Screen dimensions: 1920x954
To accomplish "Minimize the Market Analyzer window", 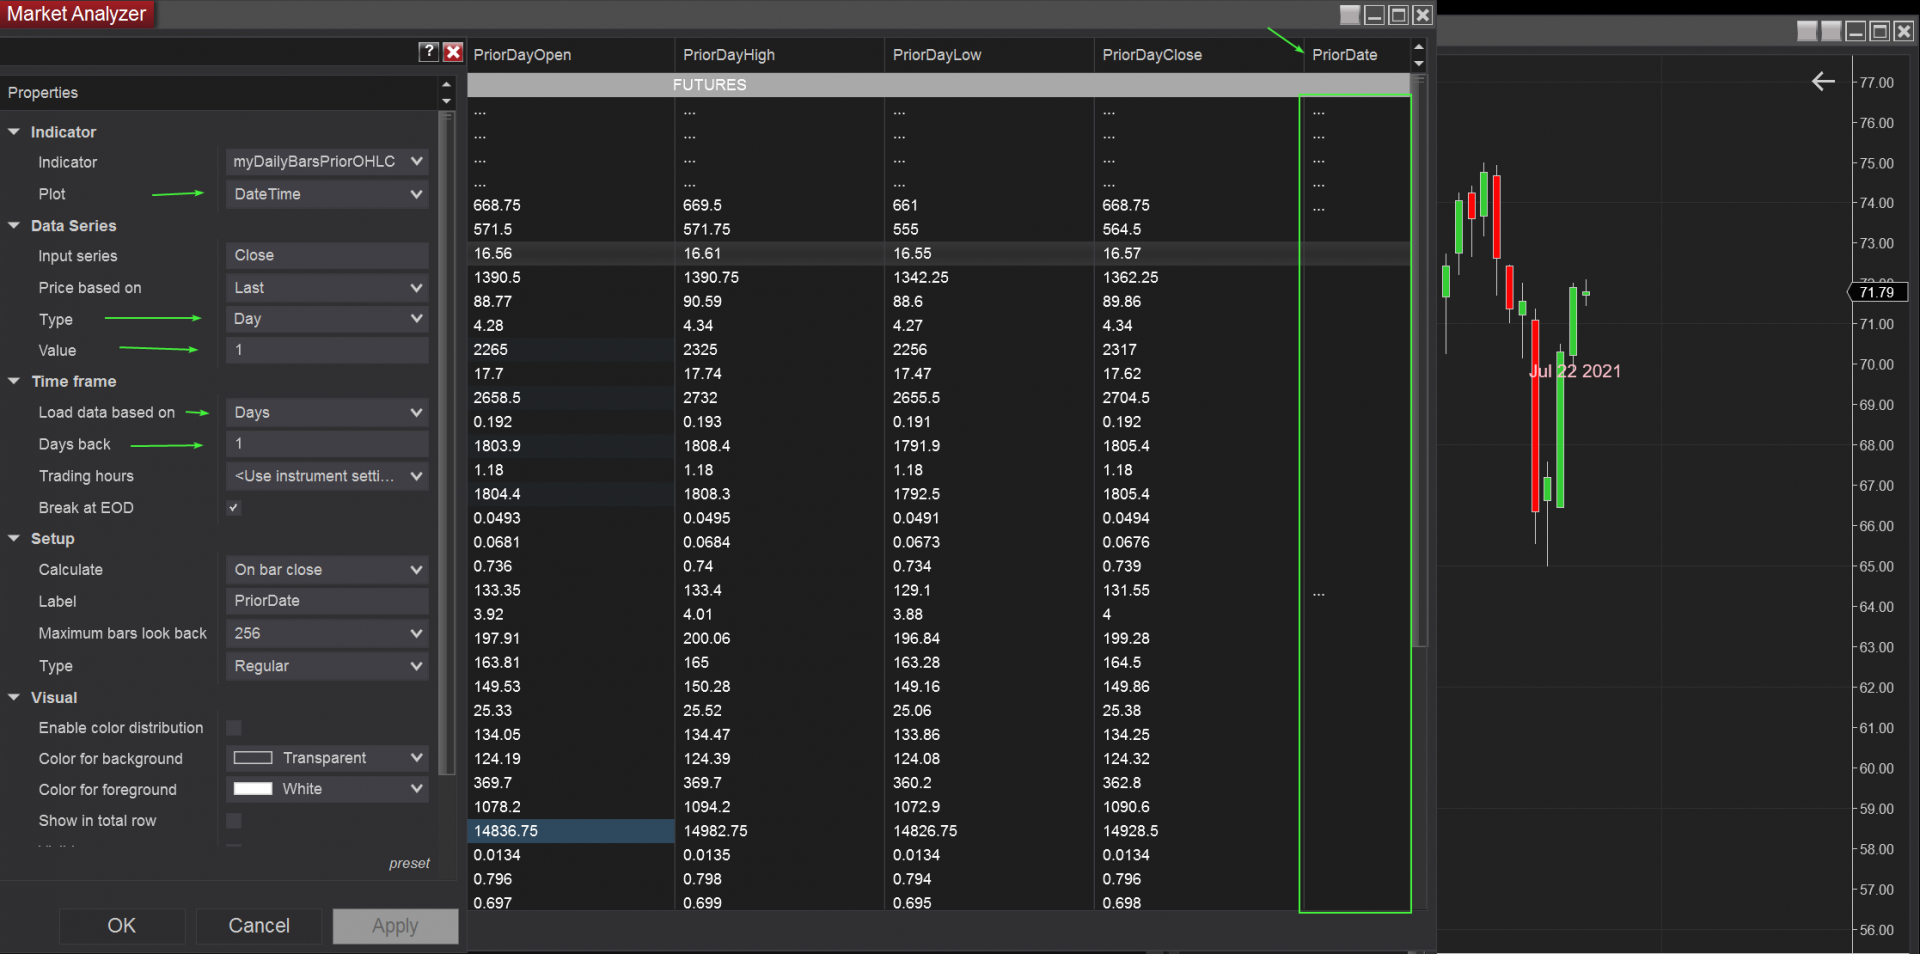I will point(1374,15).
